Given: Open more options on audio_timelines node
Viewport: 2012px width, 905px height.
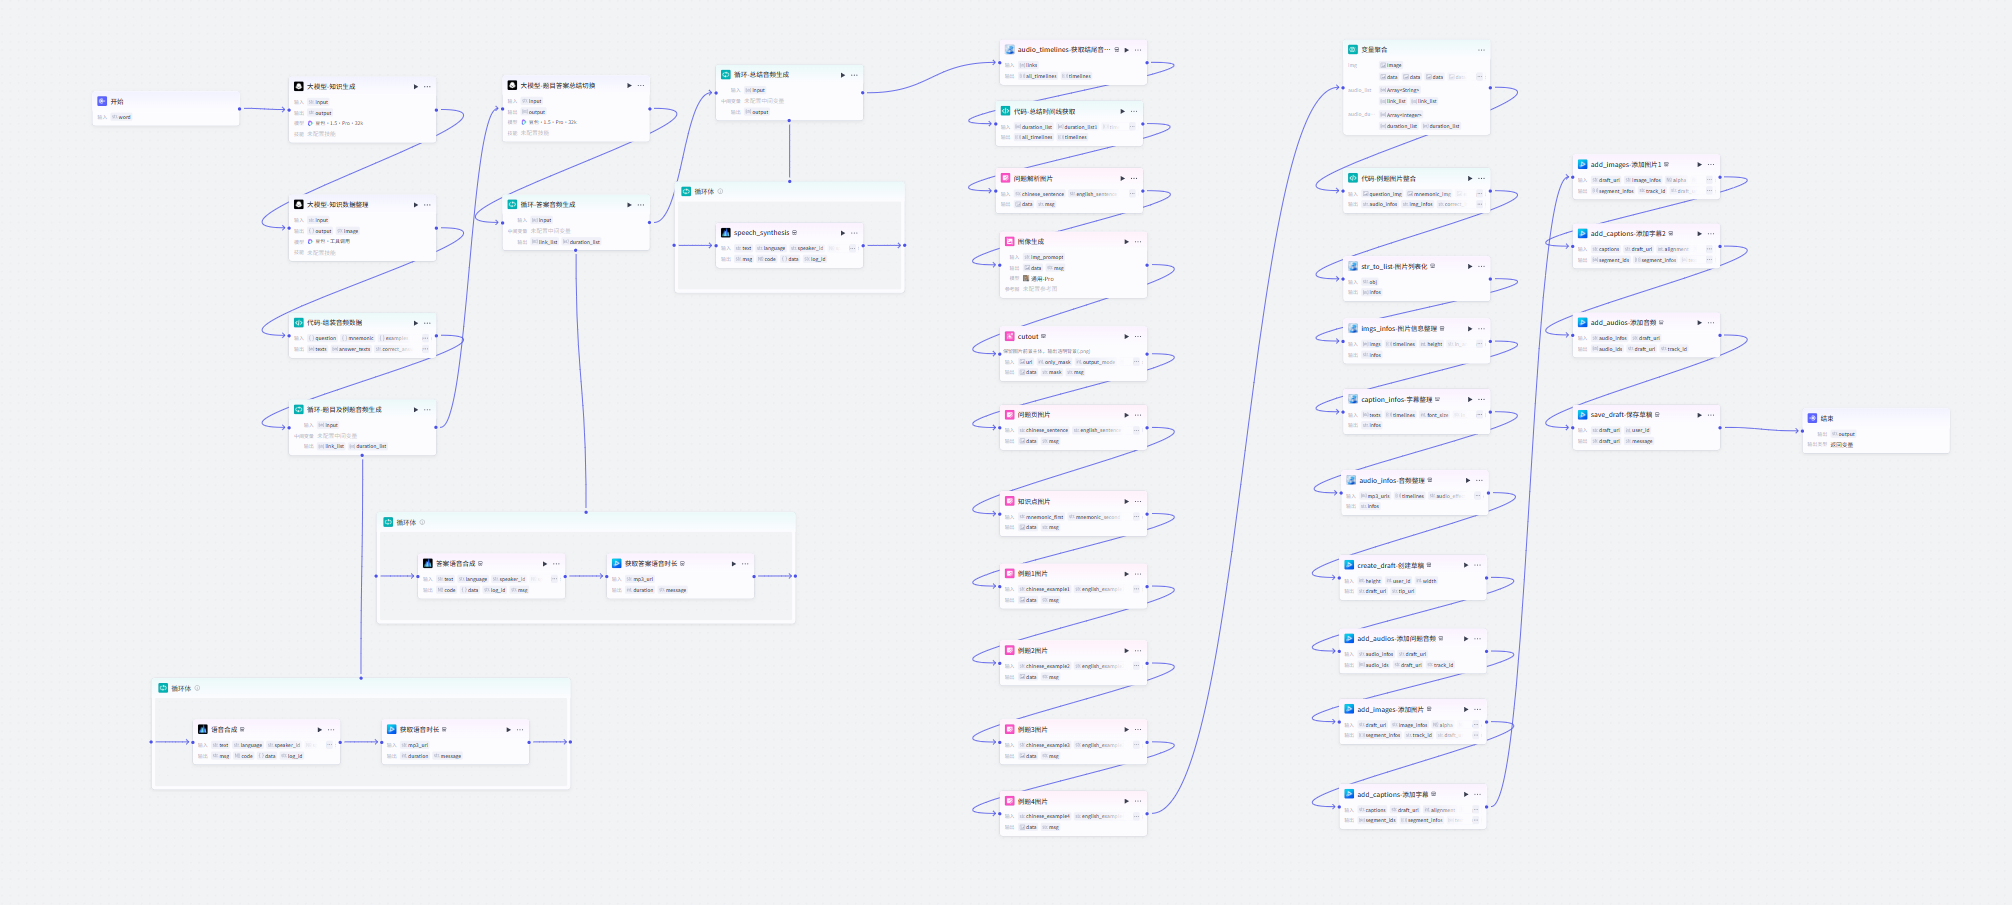Looking at the screenshot, I should coord(1138,49).
